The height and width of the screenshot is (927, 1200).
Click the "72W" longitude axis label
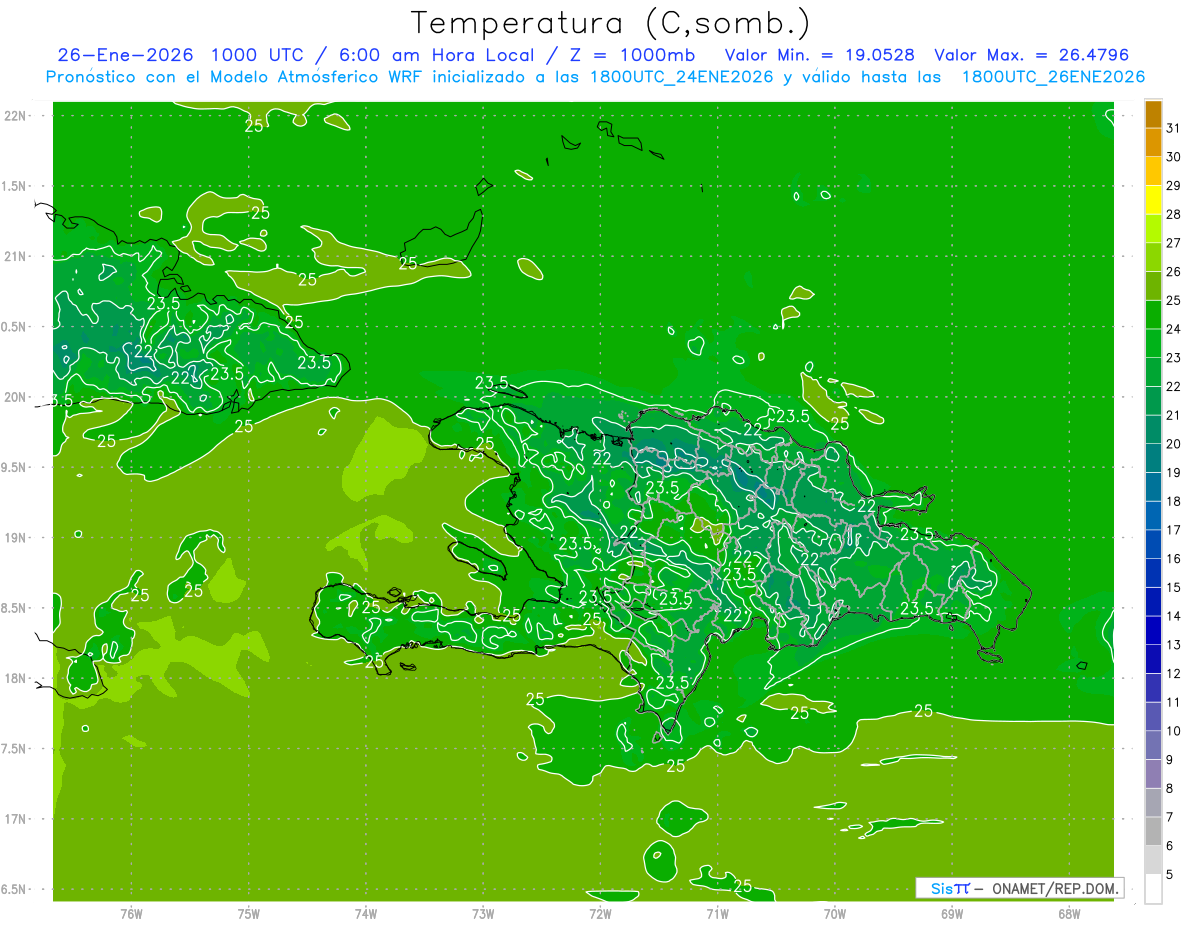pyautogui.click(x=600, y=914)
